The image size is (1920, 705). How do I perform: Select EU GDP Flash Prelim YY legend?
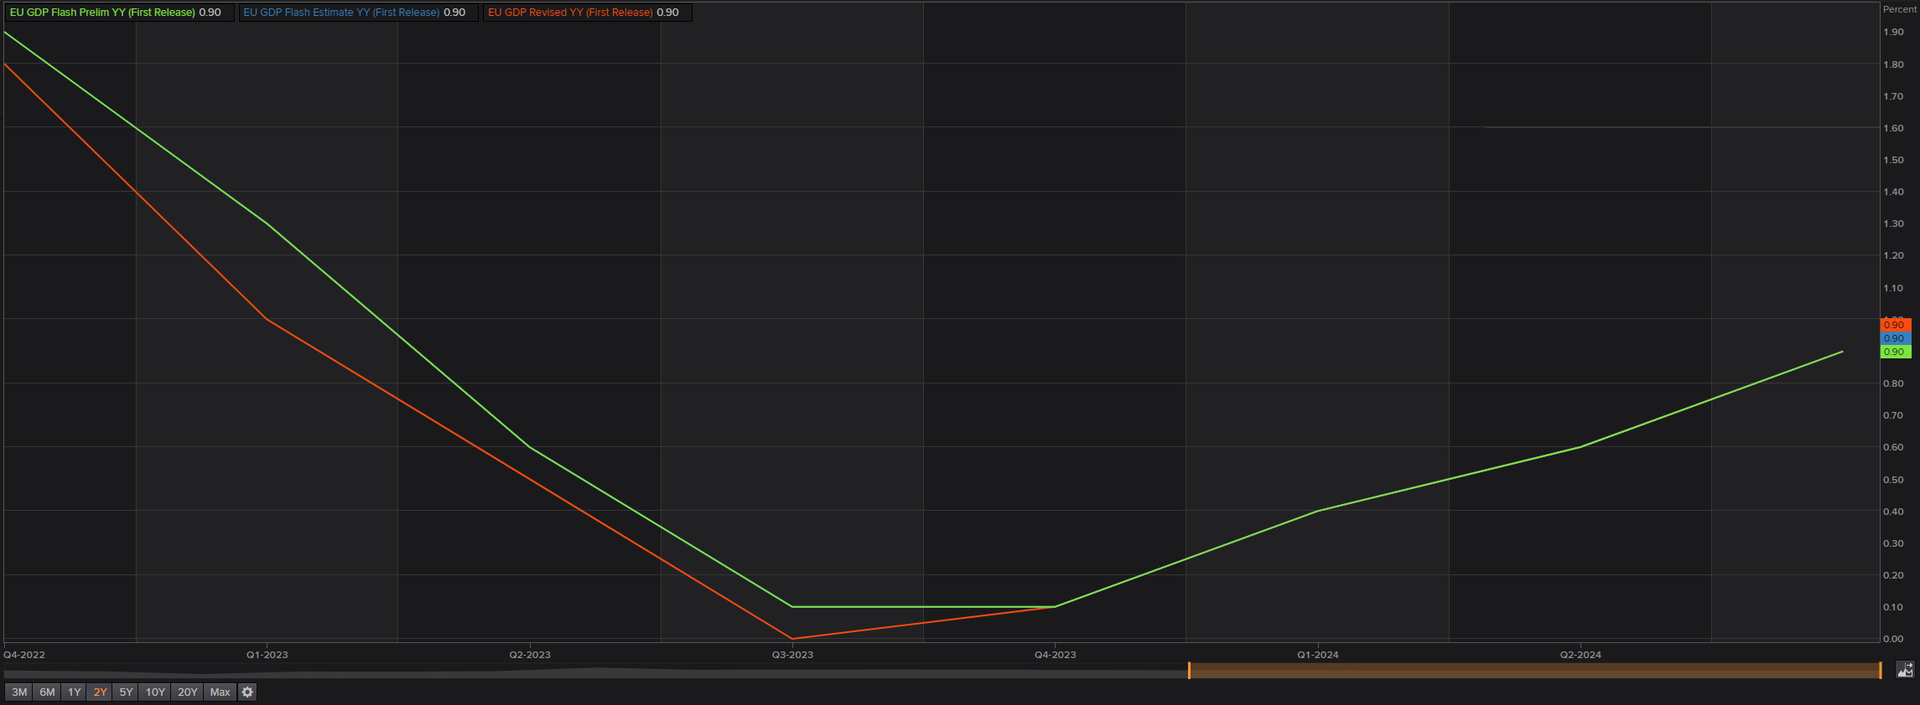click(x=116, y=12)
